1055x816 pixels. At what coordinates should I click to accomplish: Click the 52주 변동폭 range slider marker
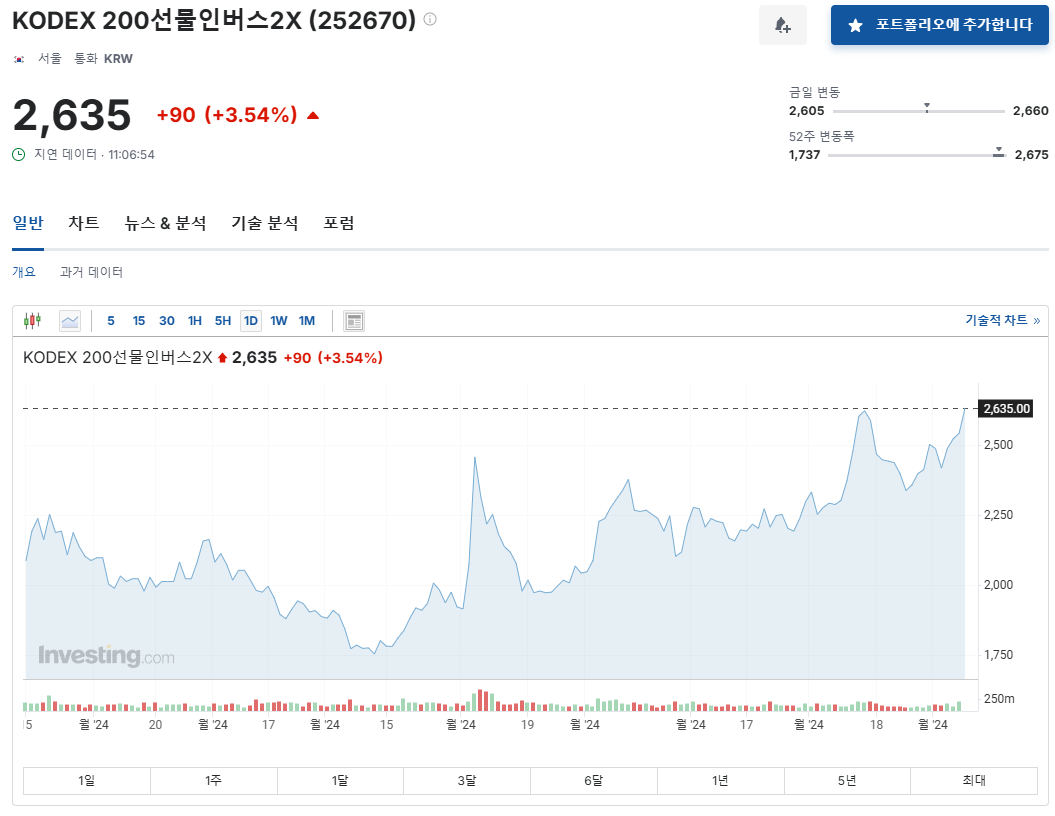998,151
